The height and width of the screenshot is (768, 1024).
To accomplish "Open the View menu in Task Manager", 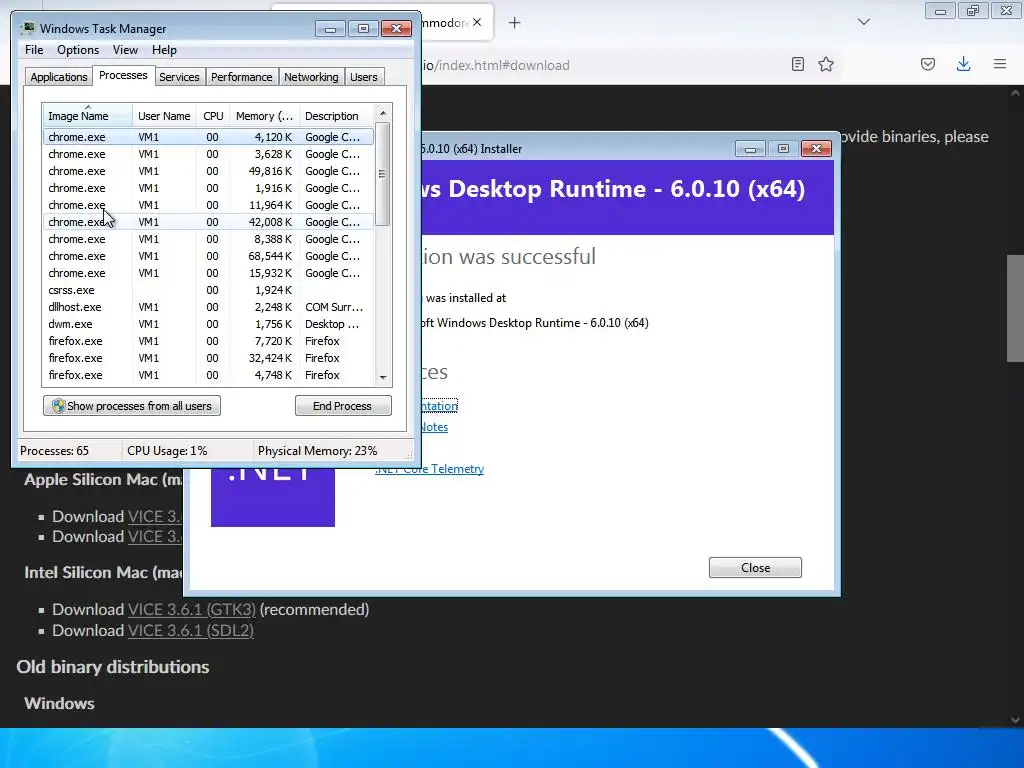I will pyautogui.click(x=125, y=50).
